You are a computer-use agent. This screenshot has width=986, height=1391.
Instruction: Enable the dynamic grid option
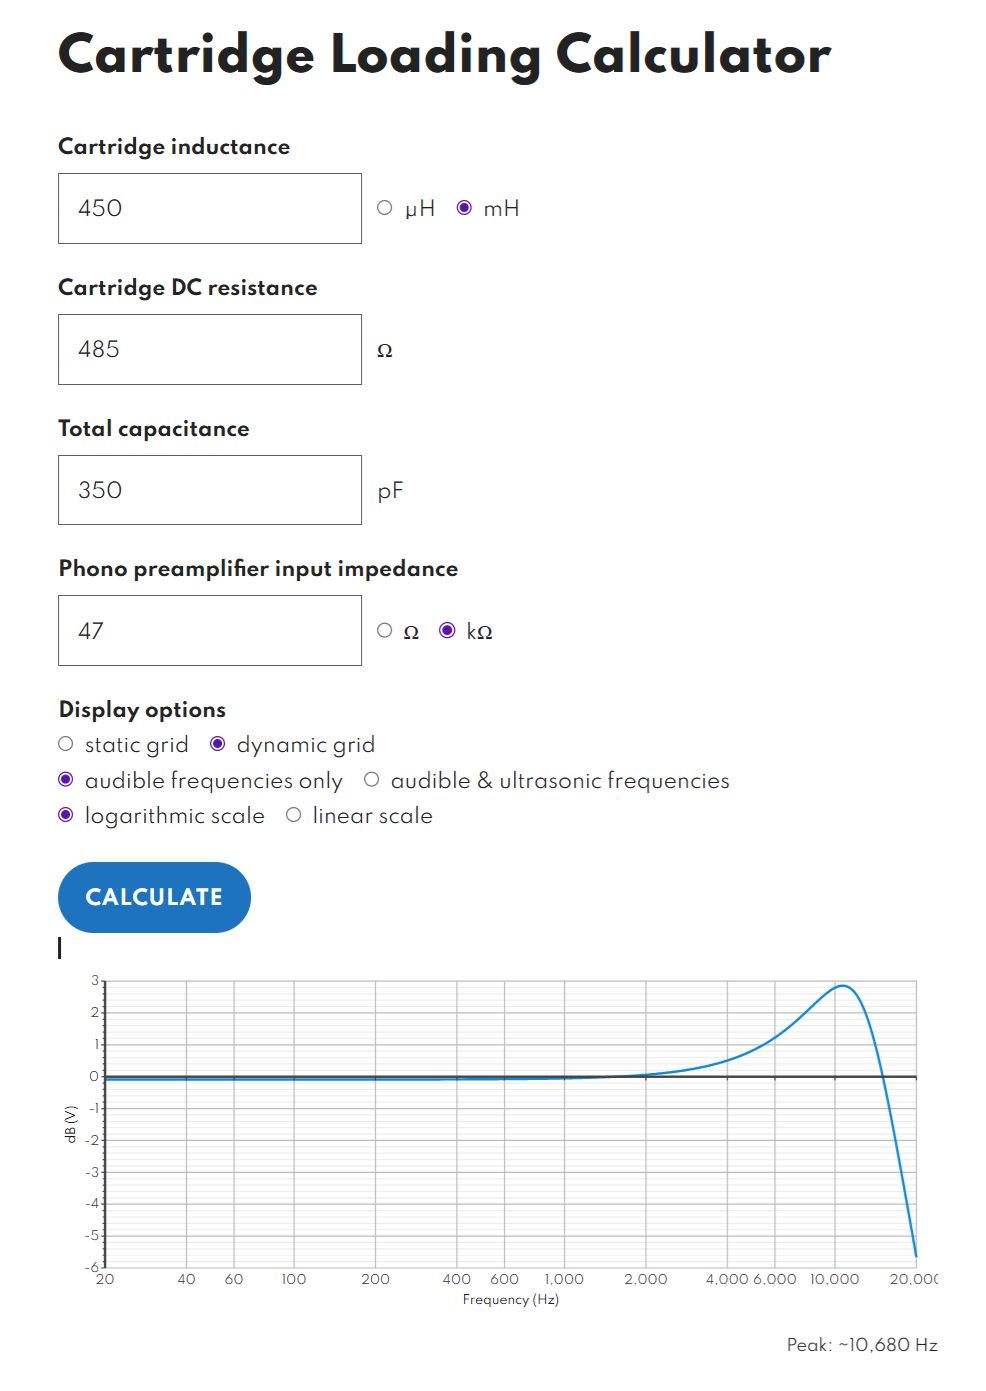point(218,744)
